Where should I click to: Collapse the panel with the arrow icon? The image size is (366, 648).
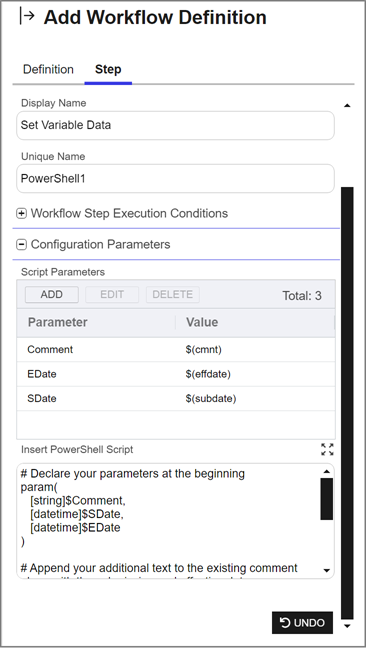click(27, 17)
